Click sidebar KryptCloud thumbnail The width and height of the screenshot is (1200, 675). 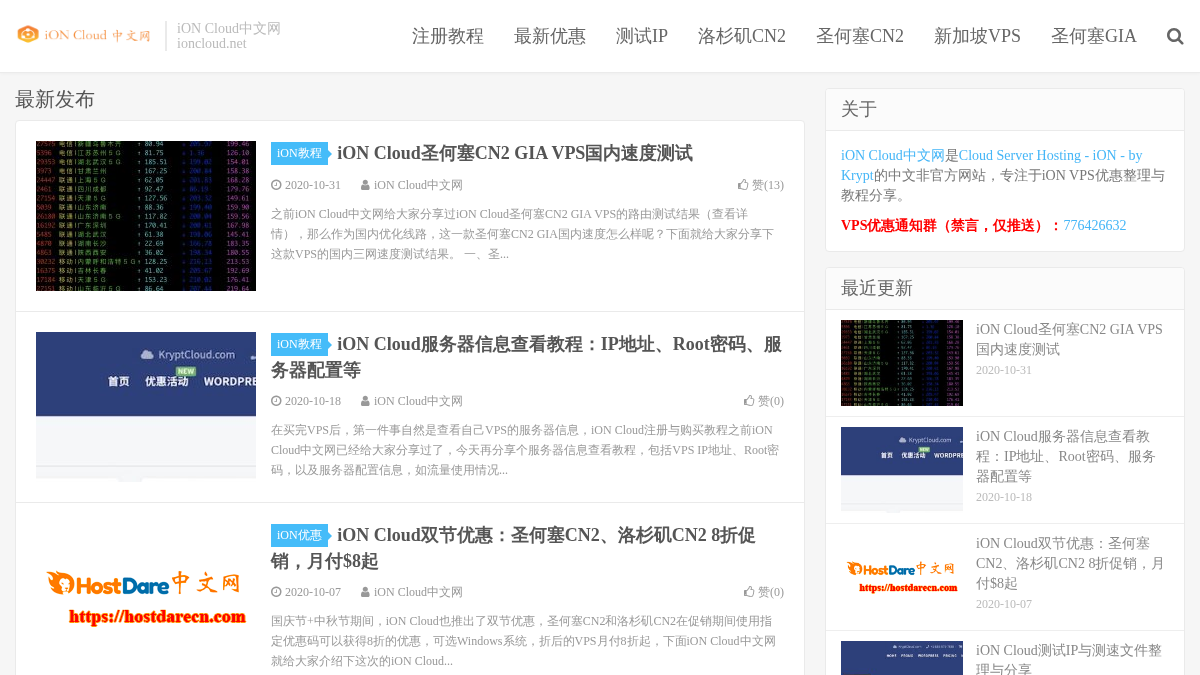[902, 469]
